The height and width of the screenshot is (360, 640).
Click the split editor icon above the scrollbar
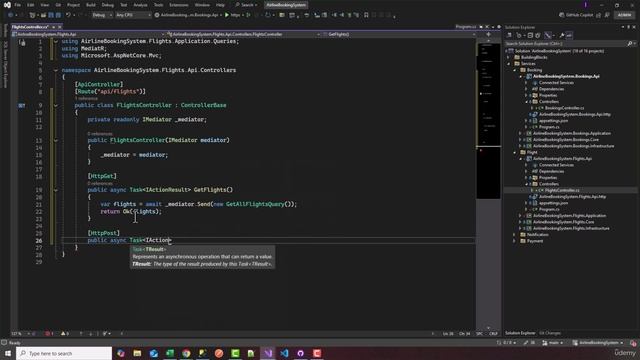click(488, 35)
